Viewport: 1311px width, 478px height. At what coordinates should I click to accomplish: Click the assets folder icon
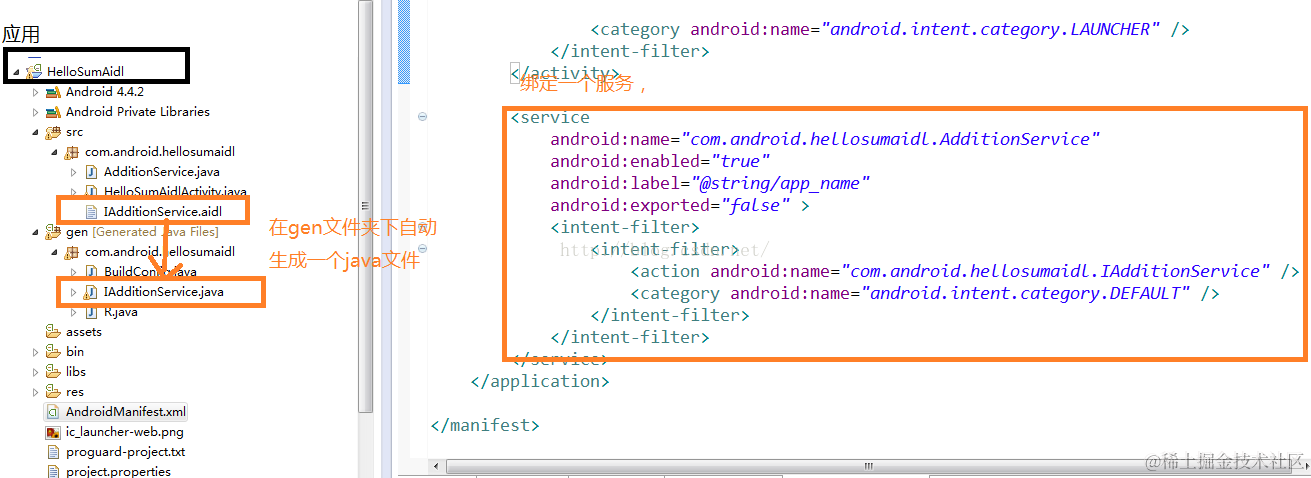[53, 332]
